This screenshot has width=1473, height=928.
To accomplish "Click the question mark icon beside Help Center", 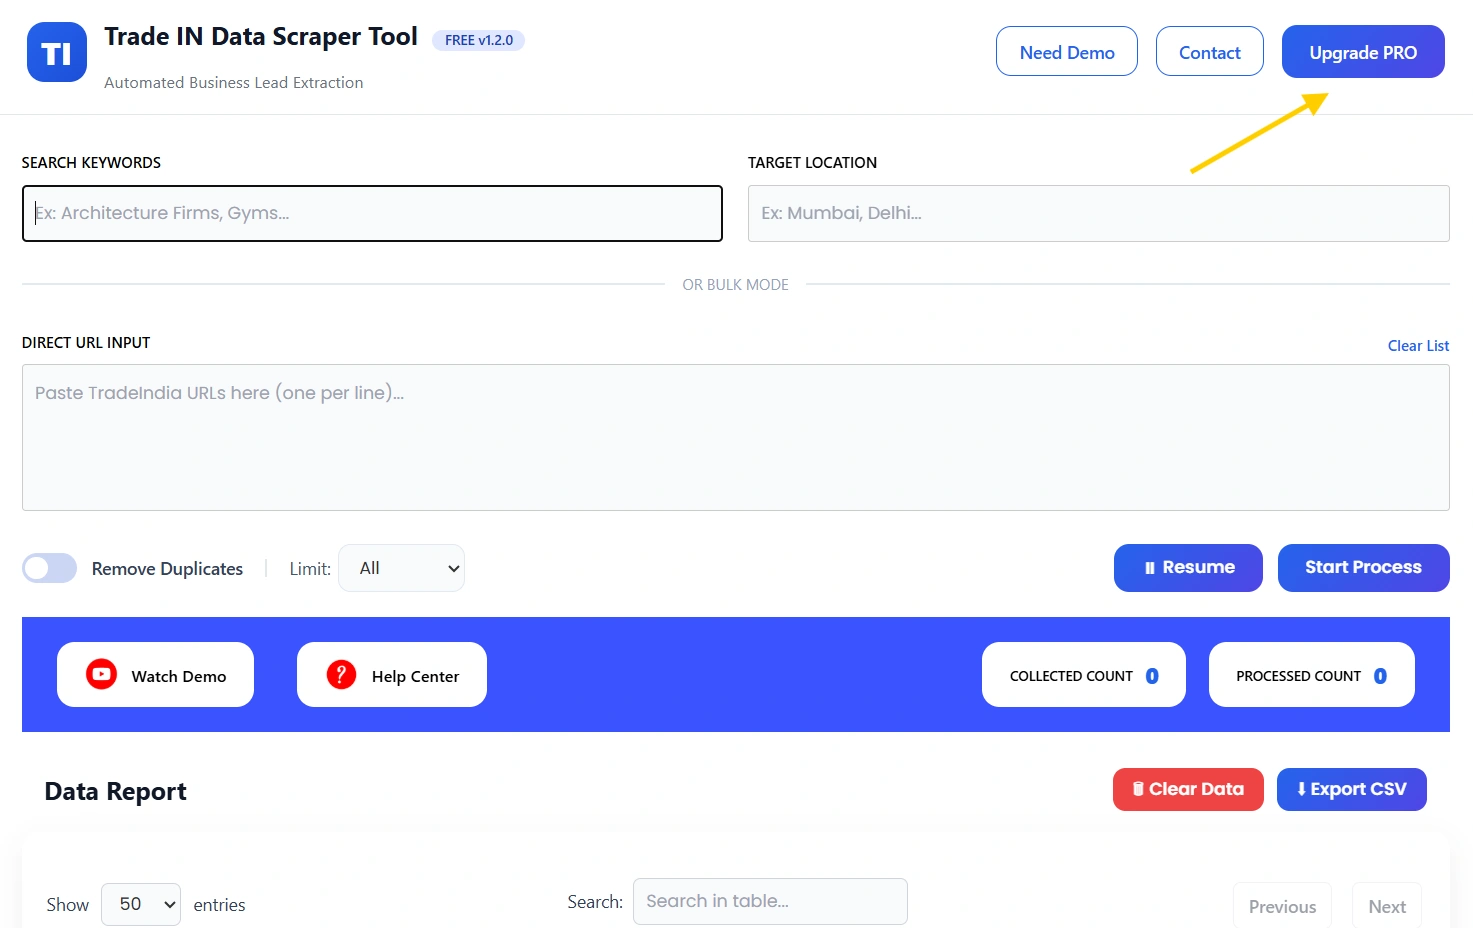I will pos(339,674).
